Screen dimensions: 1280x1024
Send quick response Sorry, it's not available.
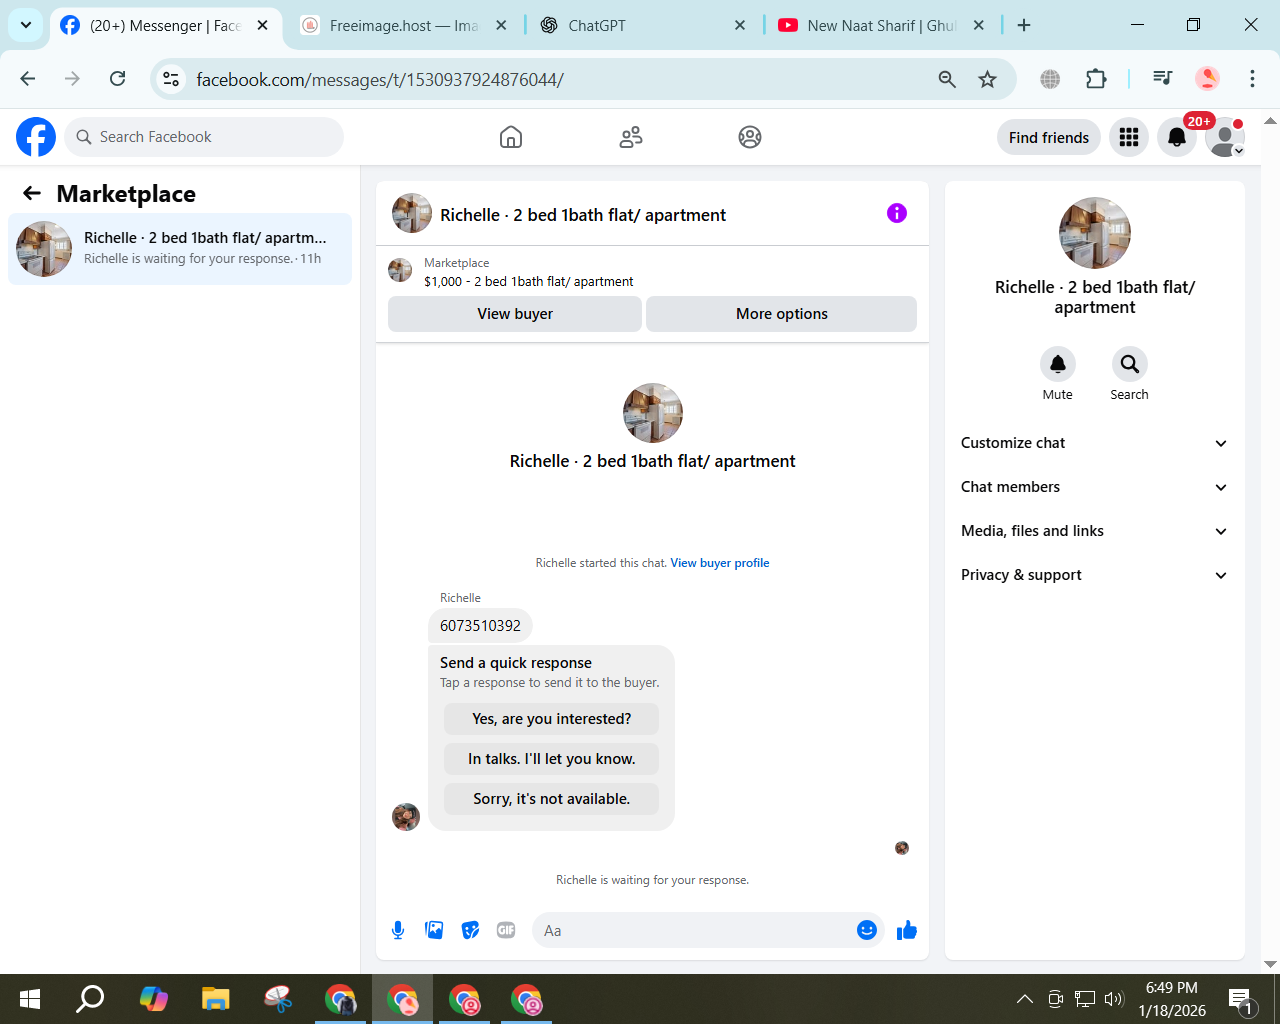click(552, 799)
